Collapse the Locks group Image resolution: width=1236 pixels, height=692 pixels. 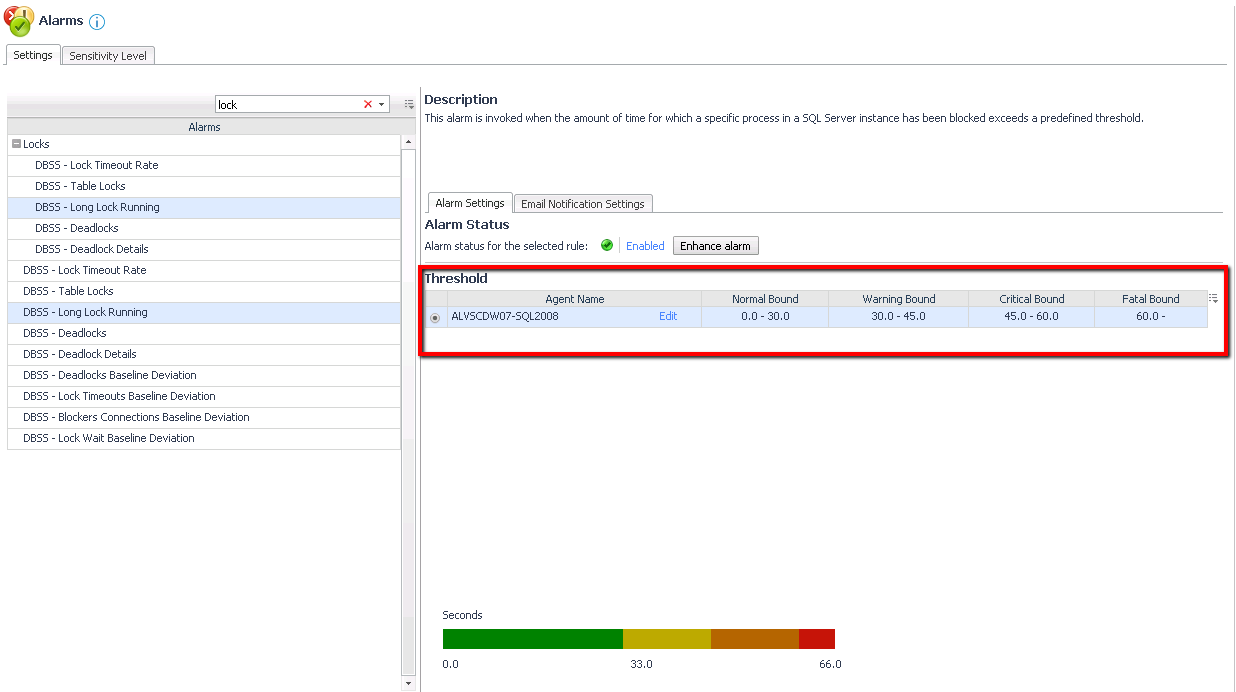(x=17, y=145)
